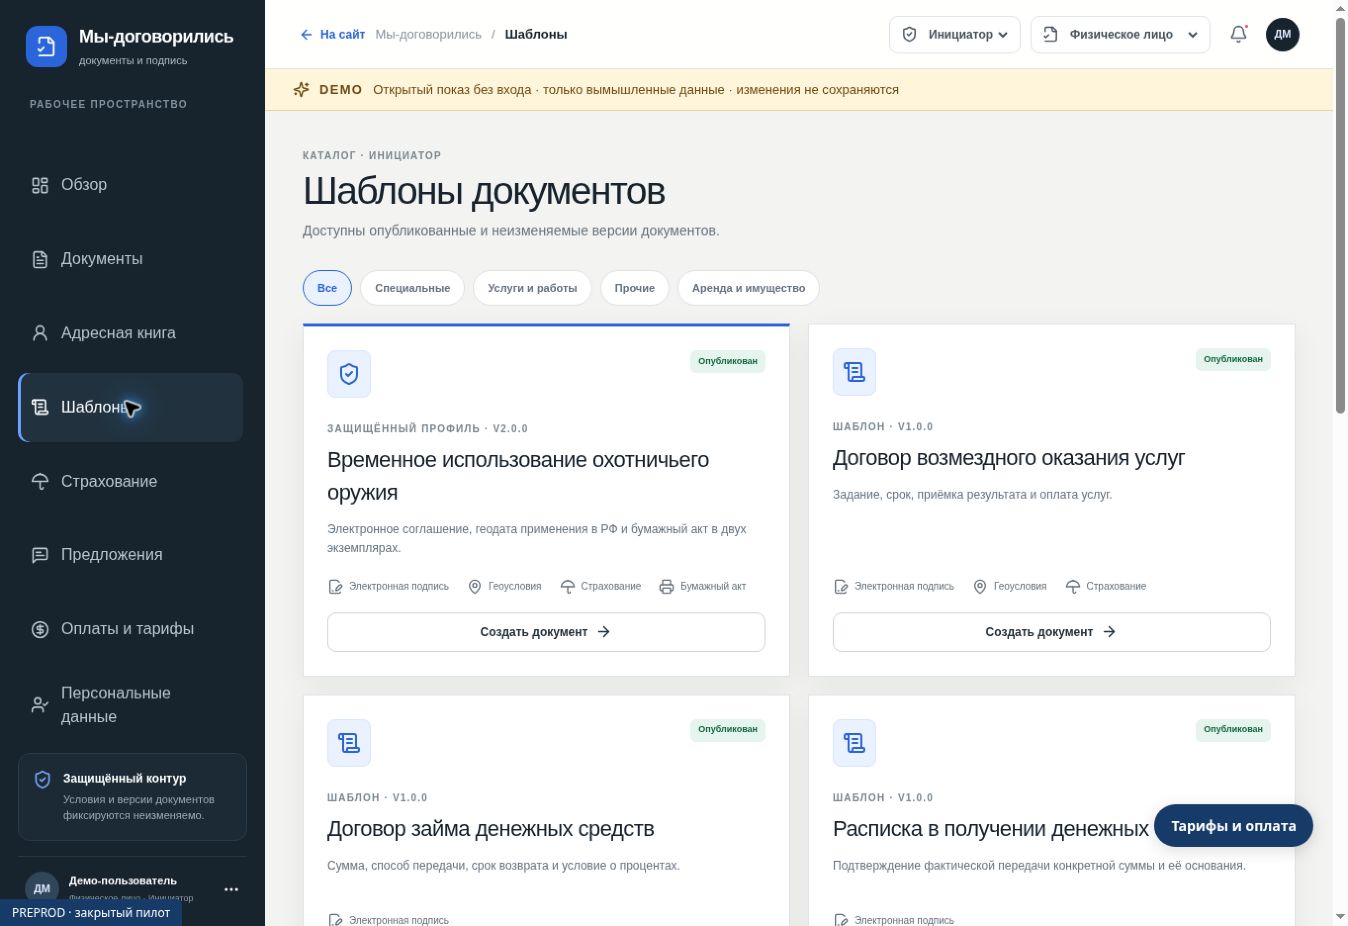Click the vertical page scrollbar
The height and width of the screenshot is (926, 1348).
point(1340,215)
